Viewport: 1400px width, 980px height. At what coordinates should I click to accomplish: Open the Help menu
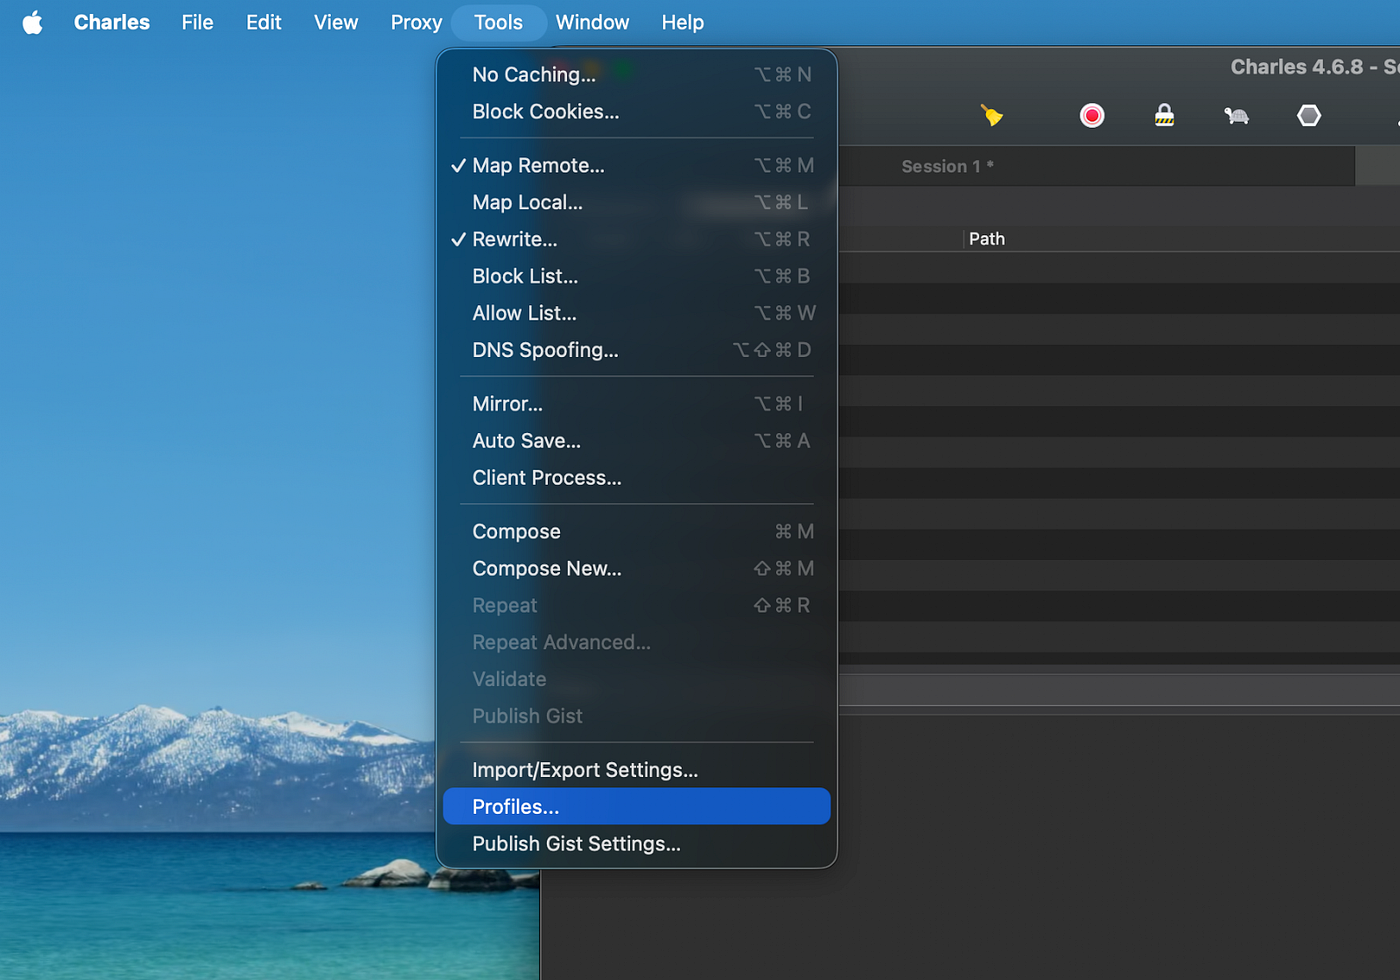click(683, 22)
